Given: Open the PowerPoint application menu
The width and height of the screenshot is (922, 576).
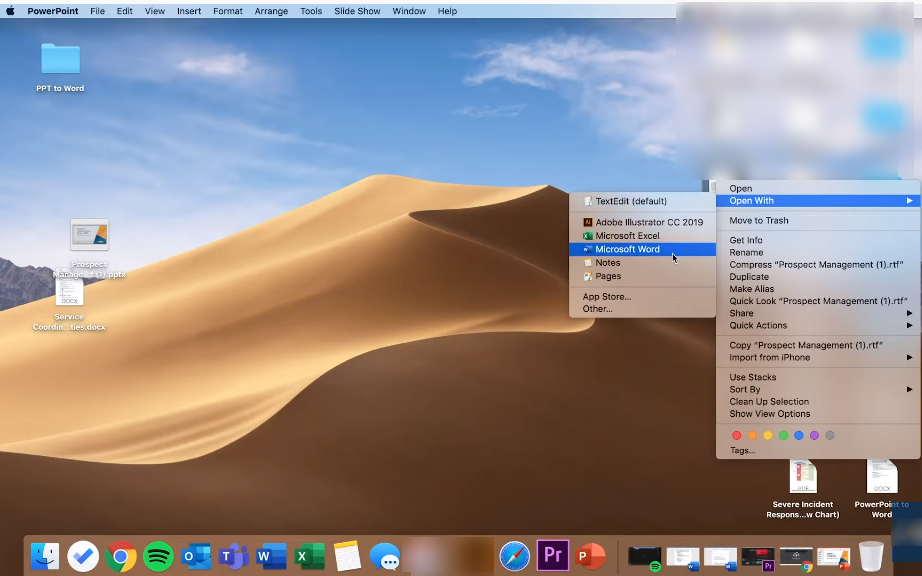Looking at the screenshot, I should [x=52, y=11].
